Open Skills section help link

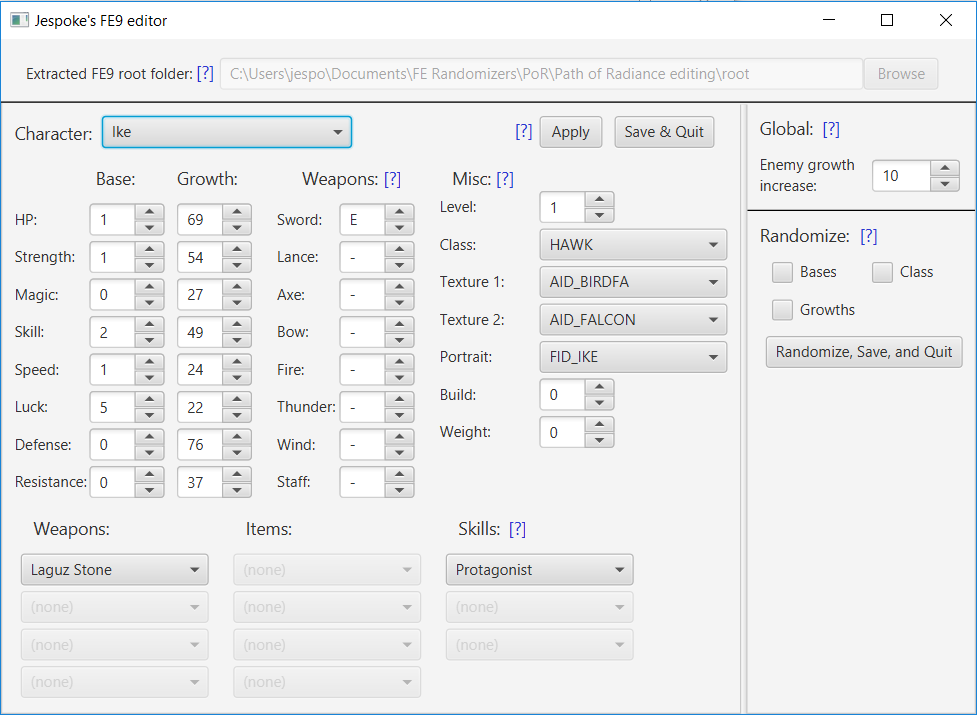[517, 529]
